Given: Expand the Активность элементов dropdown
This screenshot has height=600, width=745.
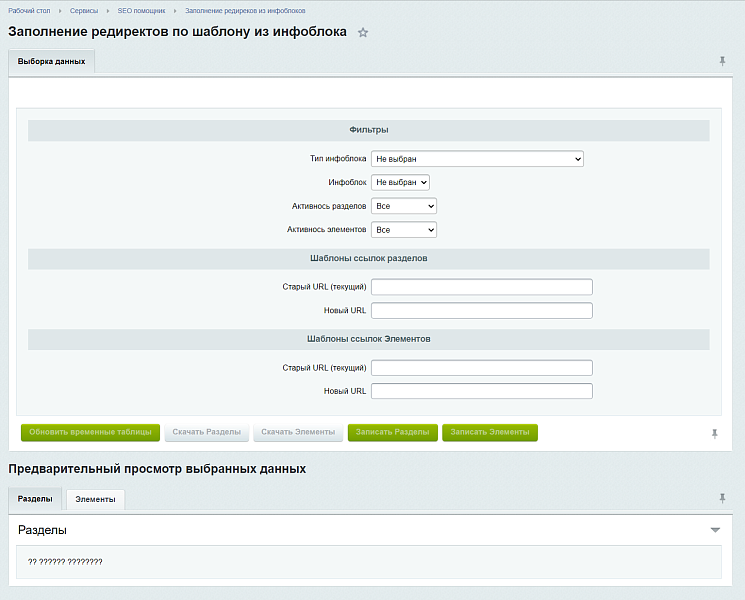Looking at the screenshot, I should [x=404, y=230].
